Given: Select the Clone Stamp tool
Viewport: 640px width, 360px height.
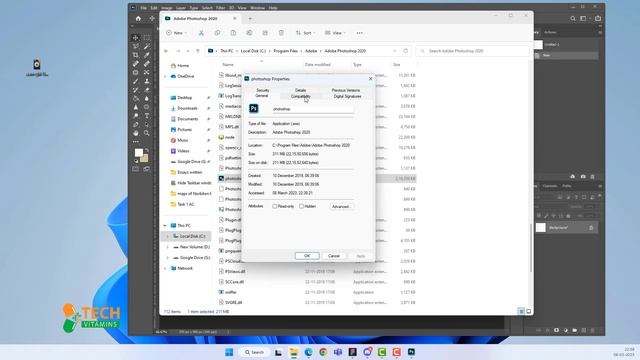Looking at the screenshot, I should click(x=147, y=81).
